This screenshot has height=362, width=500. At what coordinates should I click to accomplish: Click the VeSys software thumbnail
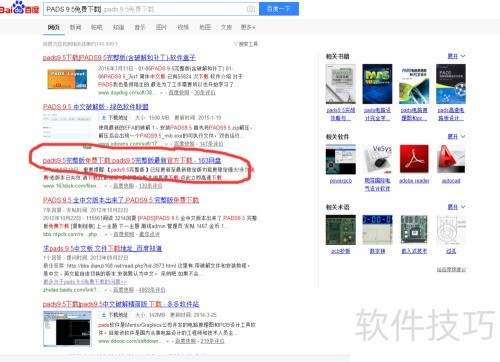point(377,159)
